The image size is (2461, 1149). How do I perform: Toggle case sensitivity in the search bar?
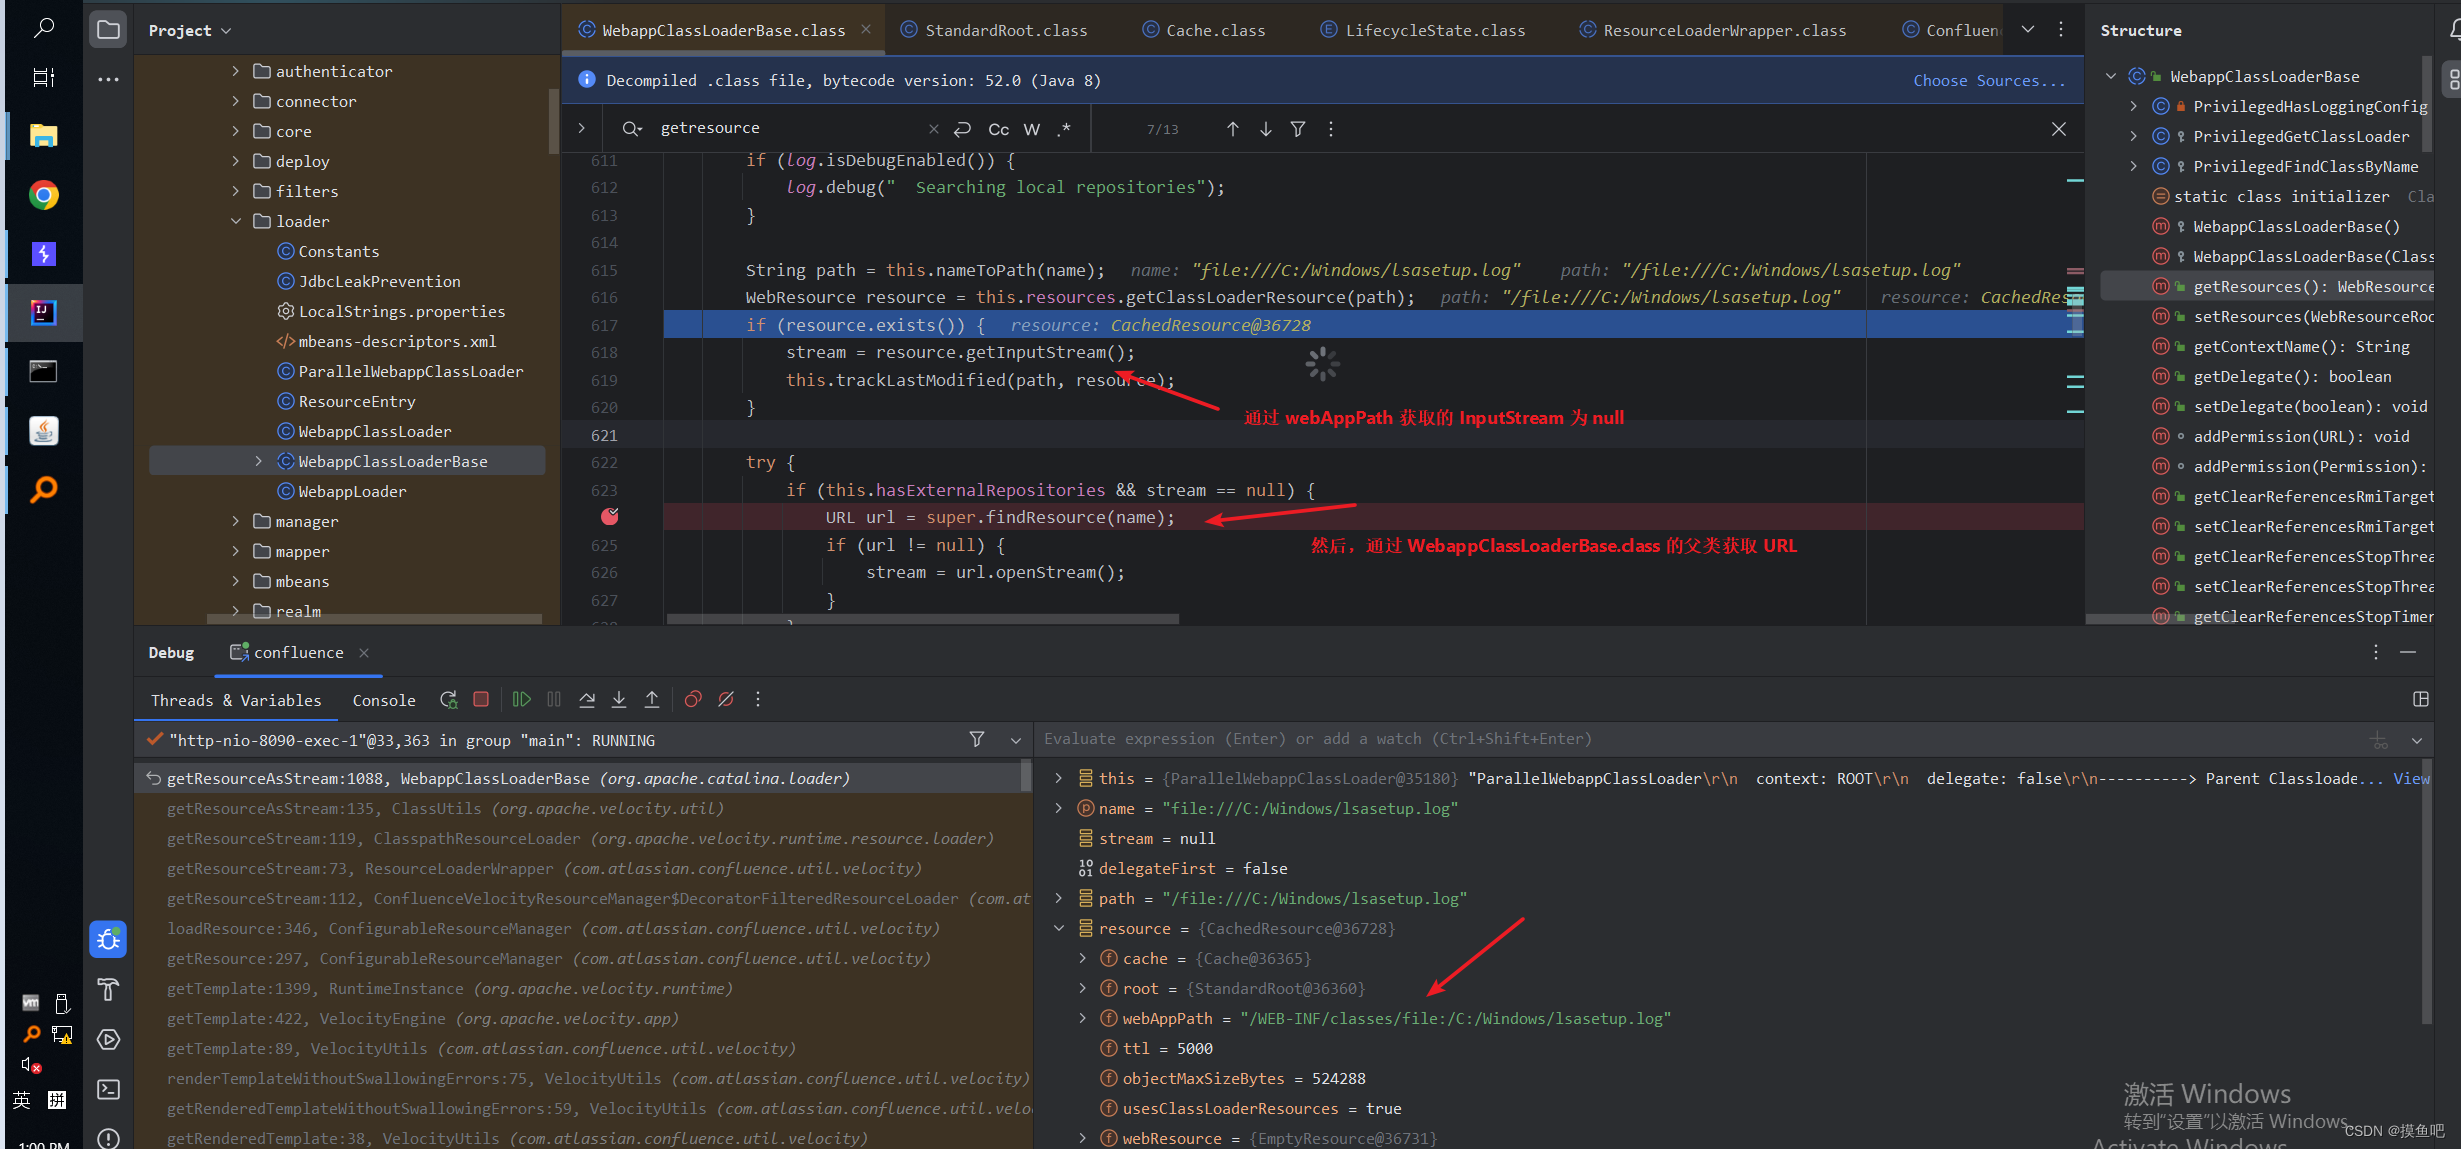click(997, 129)
